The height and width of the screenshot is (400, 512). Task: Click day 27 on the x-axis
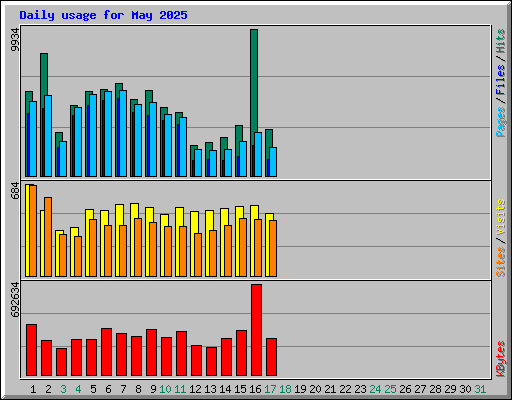tap(420, 389)
